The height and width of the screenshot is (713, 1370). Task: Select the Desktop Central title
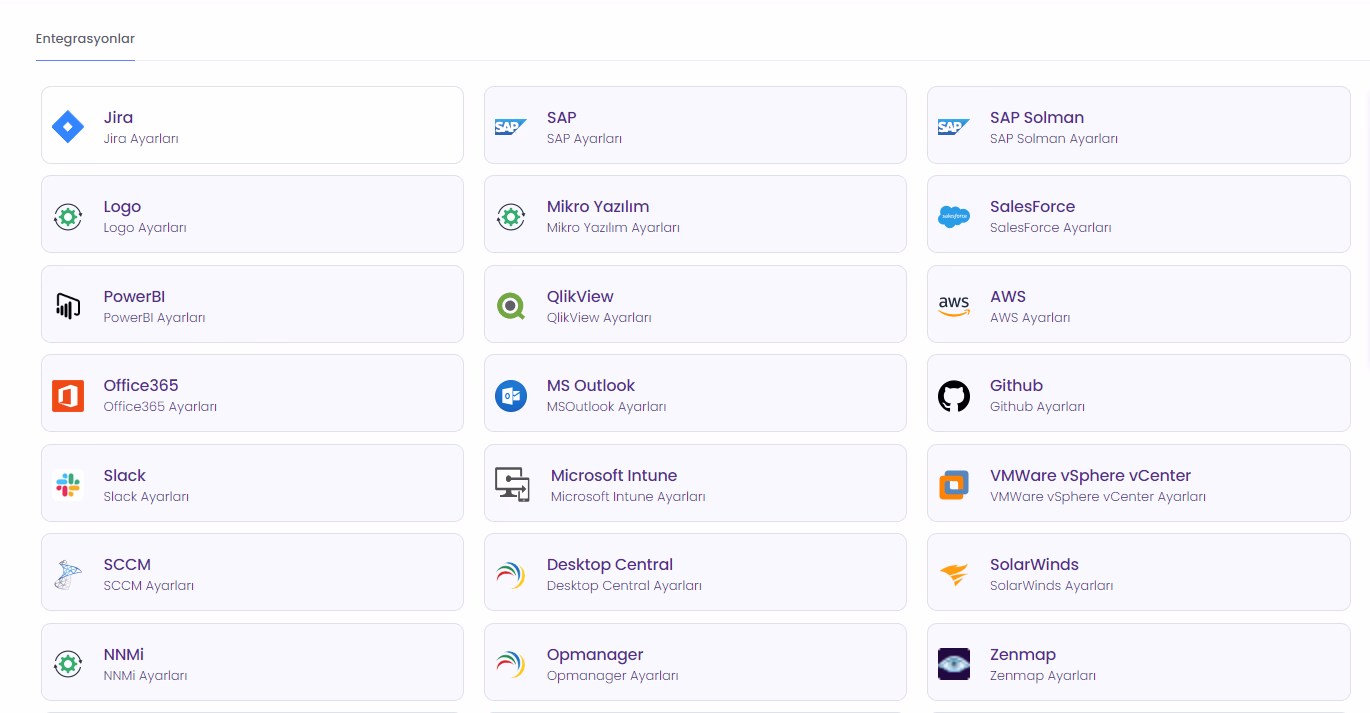(x=610, y=564)
